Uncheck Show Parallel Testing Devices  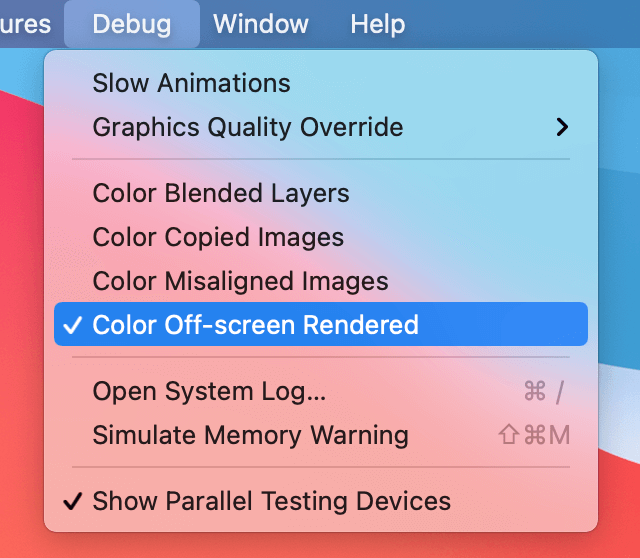click(271, 501)
